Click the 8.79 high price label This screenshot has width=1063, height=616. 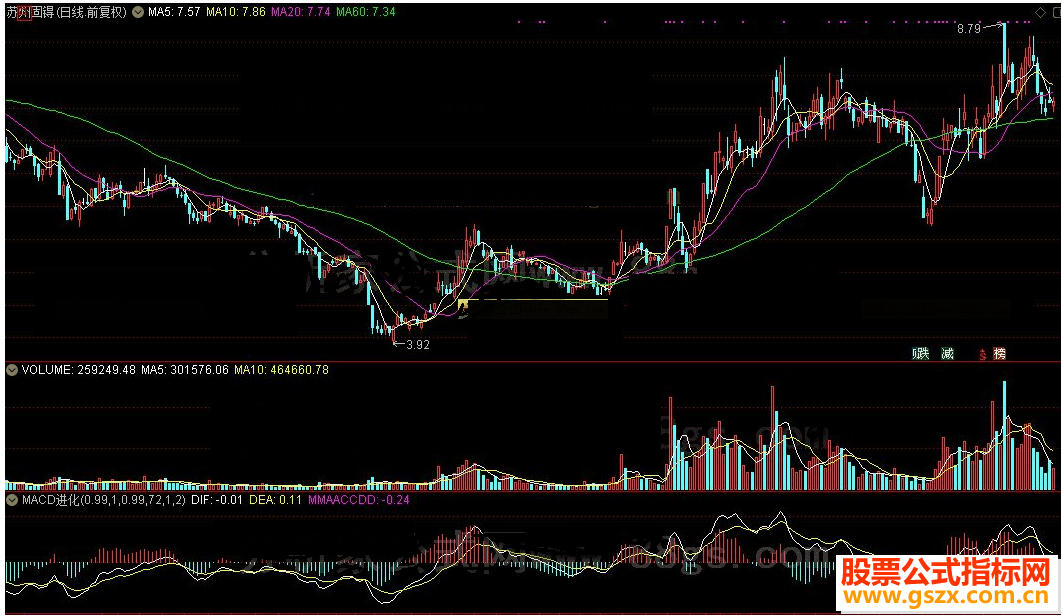click(969, 28)
